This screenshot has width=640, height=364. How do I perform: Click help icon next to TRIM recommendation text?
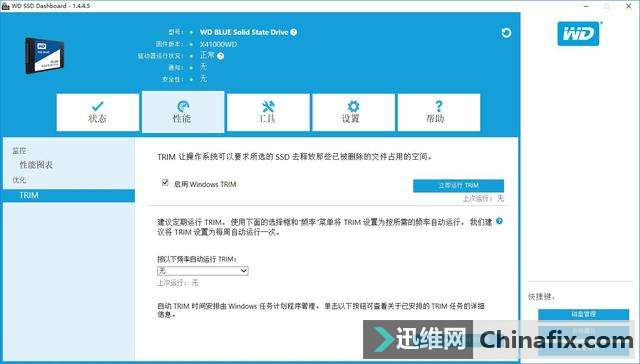[499, 221]
